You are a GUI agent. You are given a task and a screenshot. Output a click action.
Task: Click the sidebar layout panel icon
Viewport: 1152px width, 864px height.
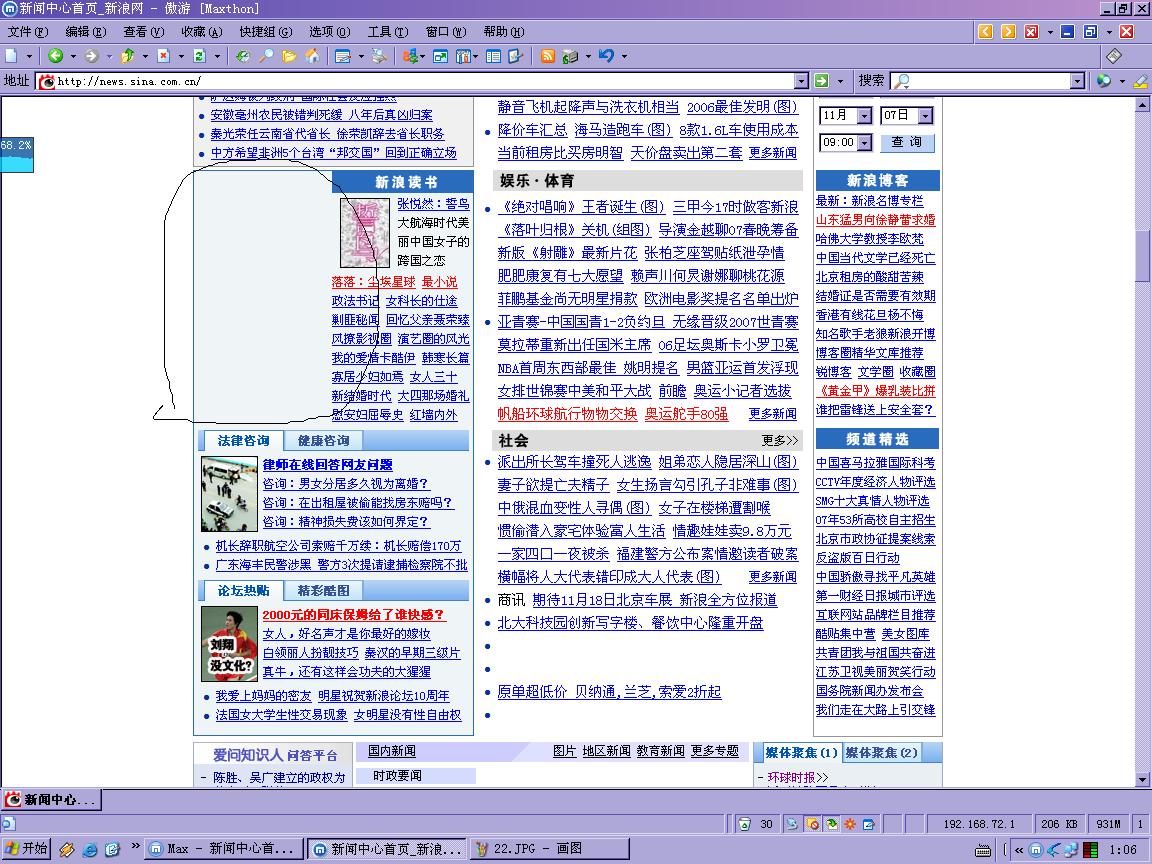[493, 56]
